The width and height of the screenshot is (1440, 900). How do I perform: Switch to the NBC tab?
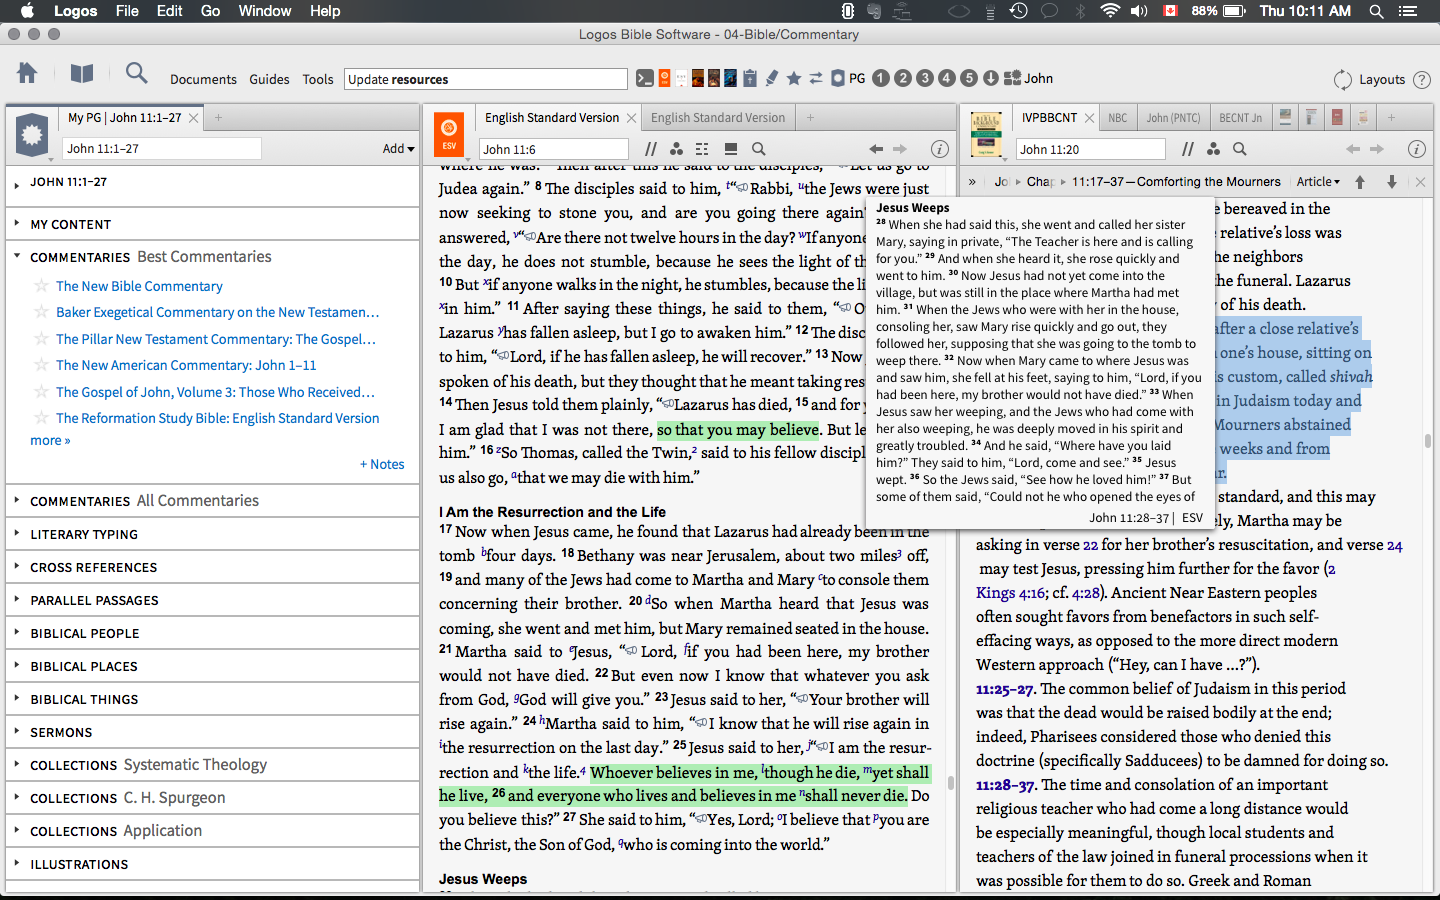click(x=1117, y=118)
